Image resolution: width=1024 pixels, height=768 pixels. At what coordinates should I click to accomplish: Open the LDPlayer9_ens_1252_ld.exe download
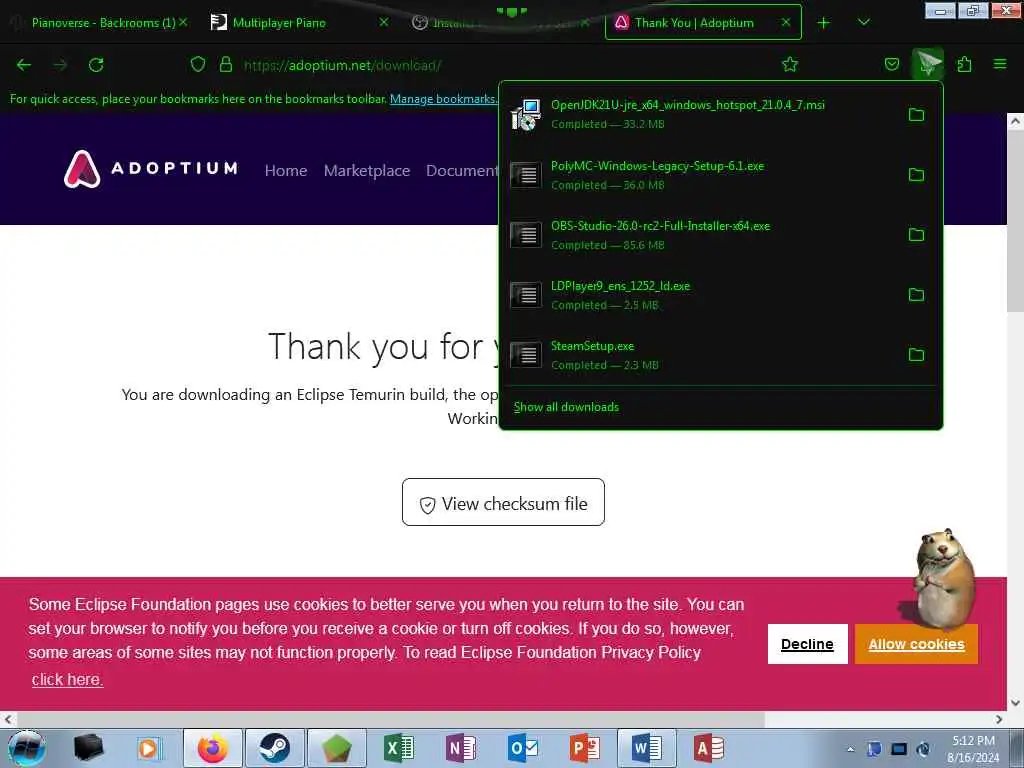[x=702, y=295]
